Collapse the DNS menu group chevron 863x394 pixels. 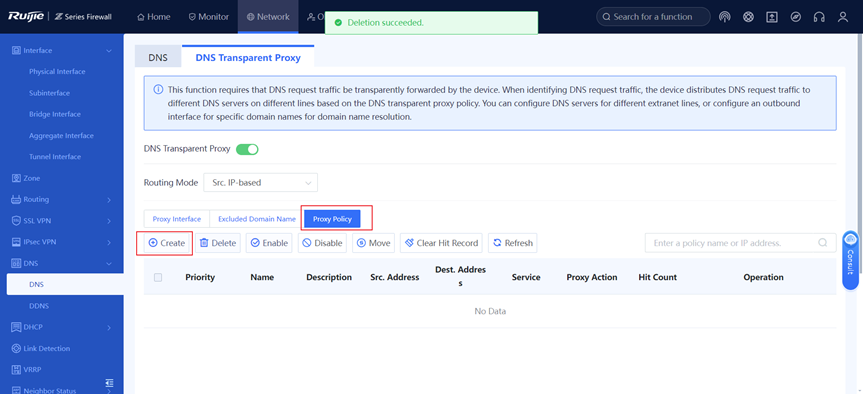[109, 263]
